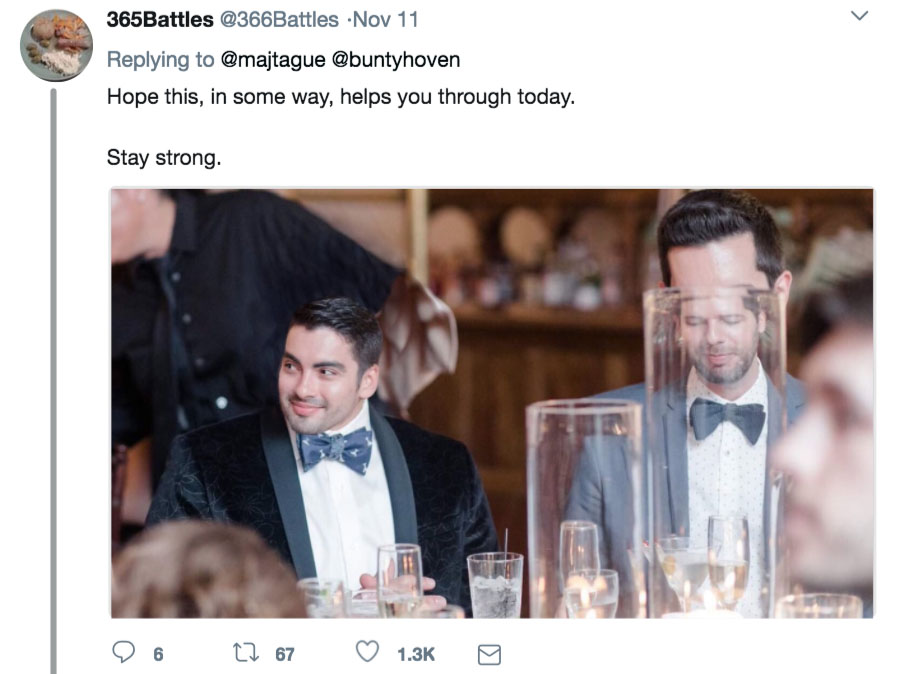Send via direct message envelope icon
This screenshot has width=908, height=674.
pos(488,655)
